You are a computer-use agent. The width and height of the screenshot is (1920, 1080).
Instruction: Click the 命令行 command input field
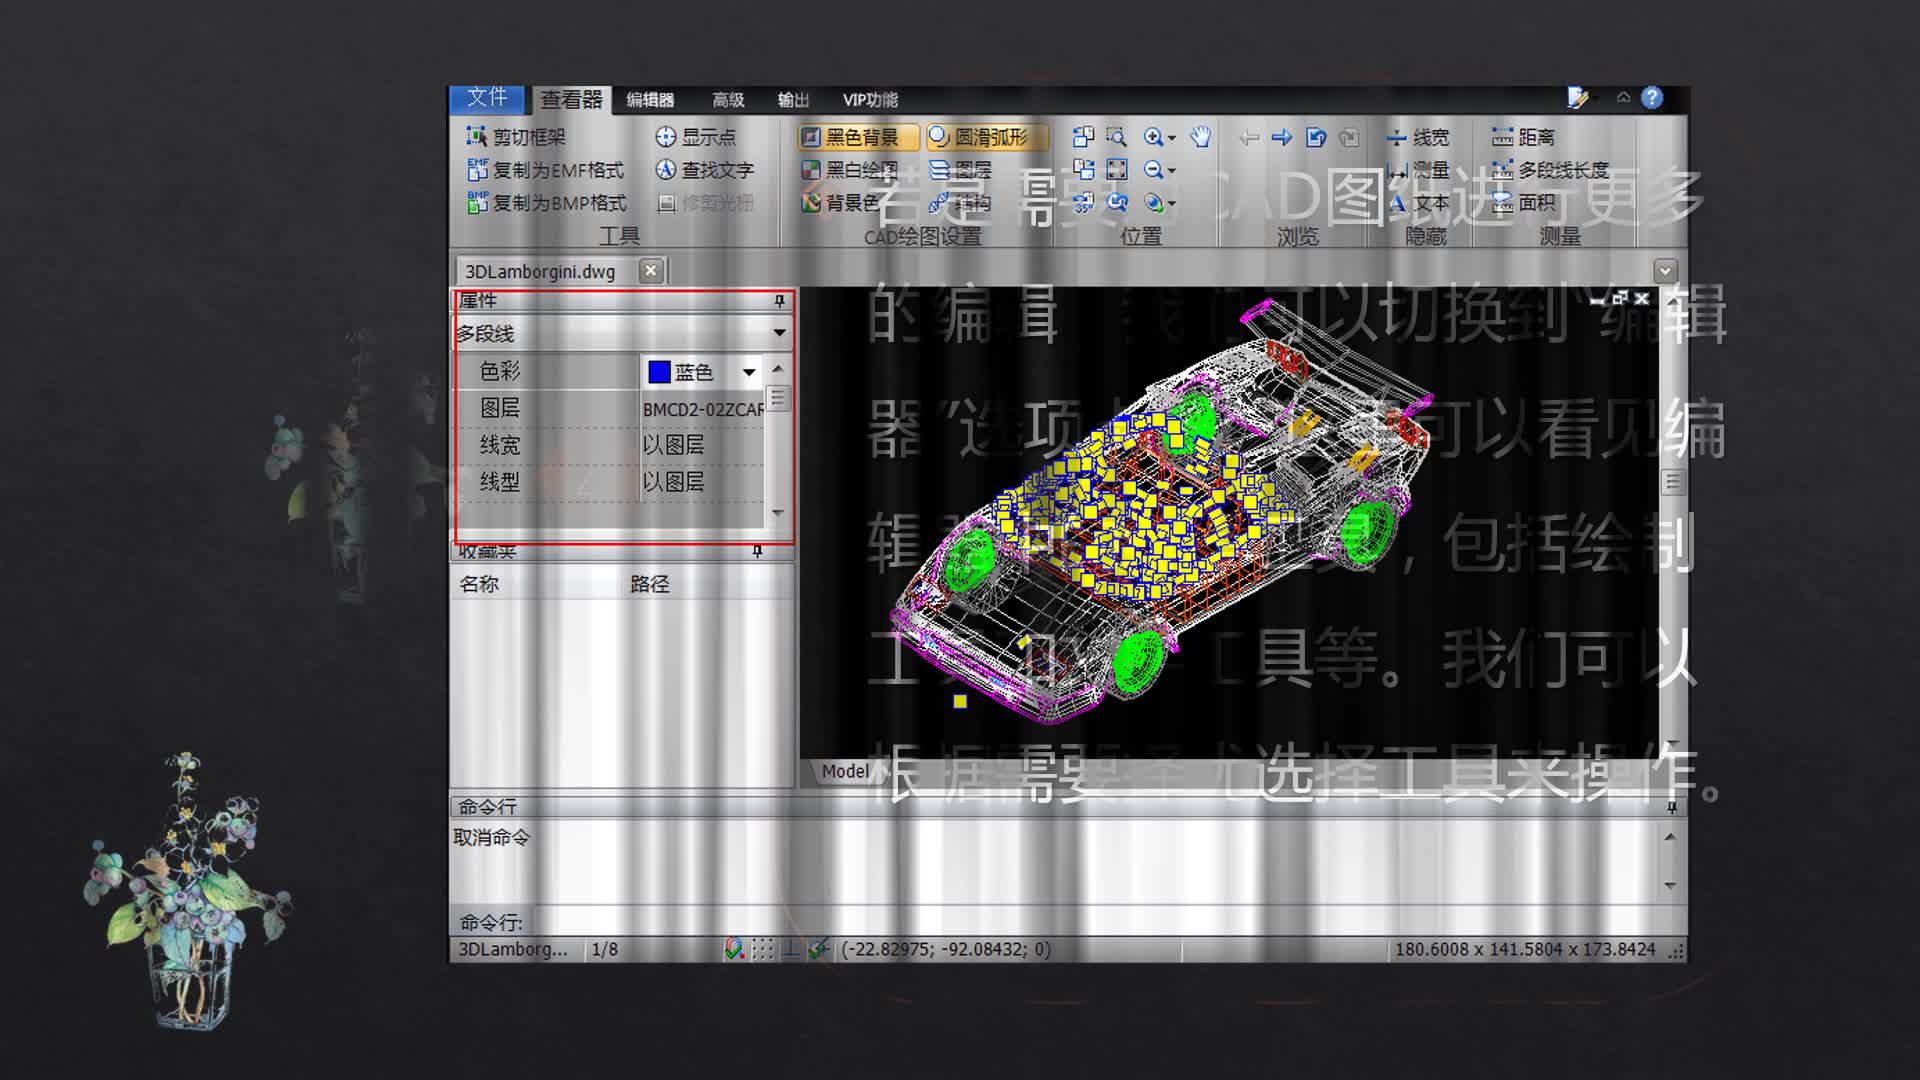point(1000,921)
